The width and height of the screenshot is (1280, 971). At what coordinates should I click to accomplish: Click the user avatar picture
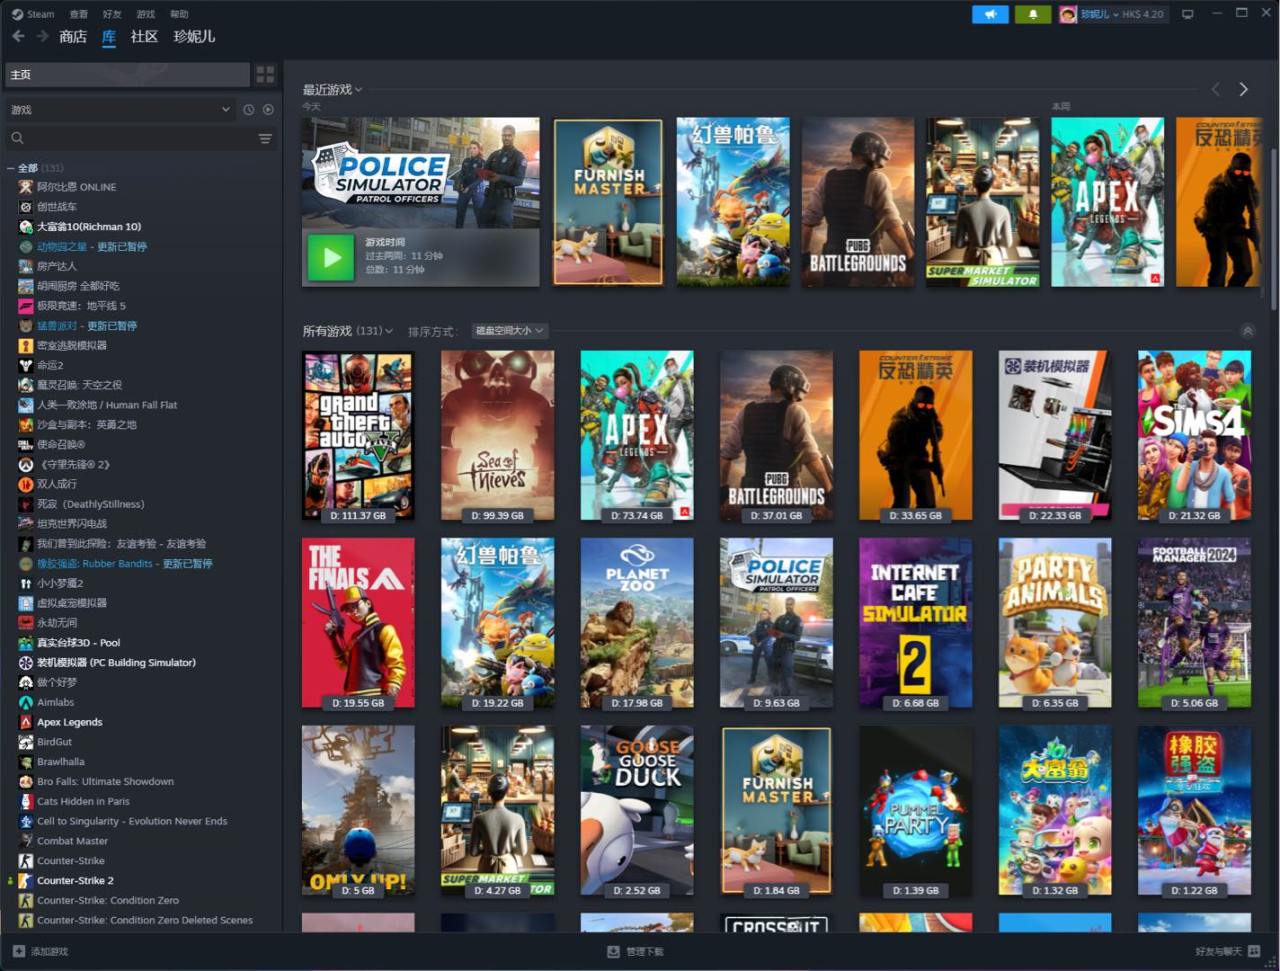[1068, 14]
